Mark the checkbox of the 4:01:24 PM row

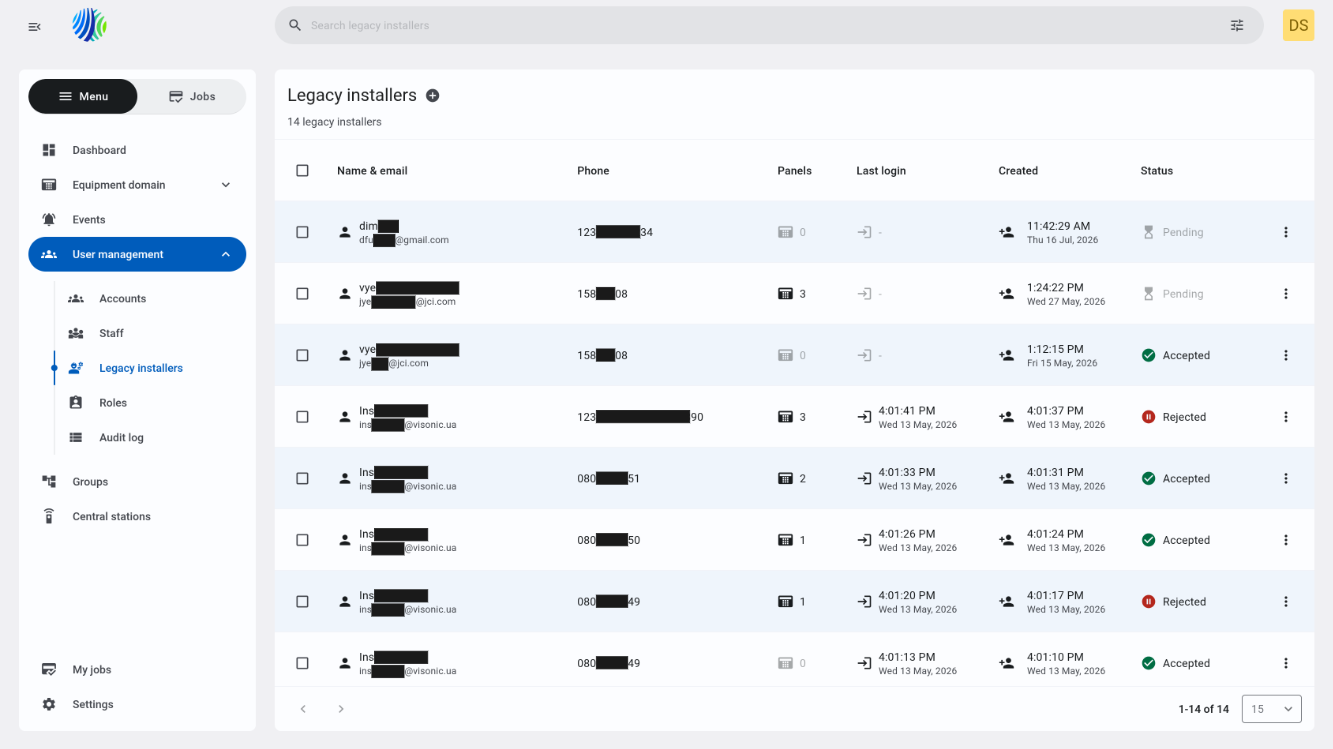pyautogui.click(x=303, y=540)
